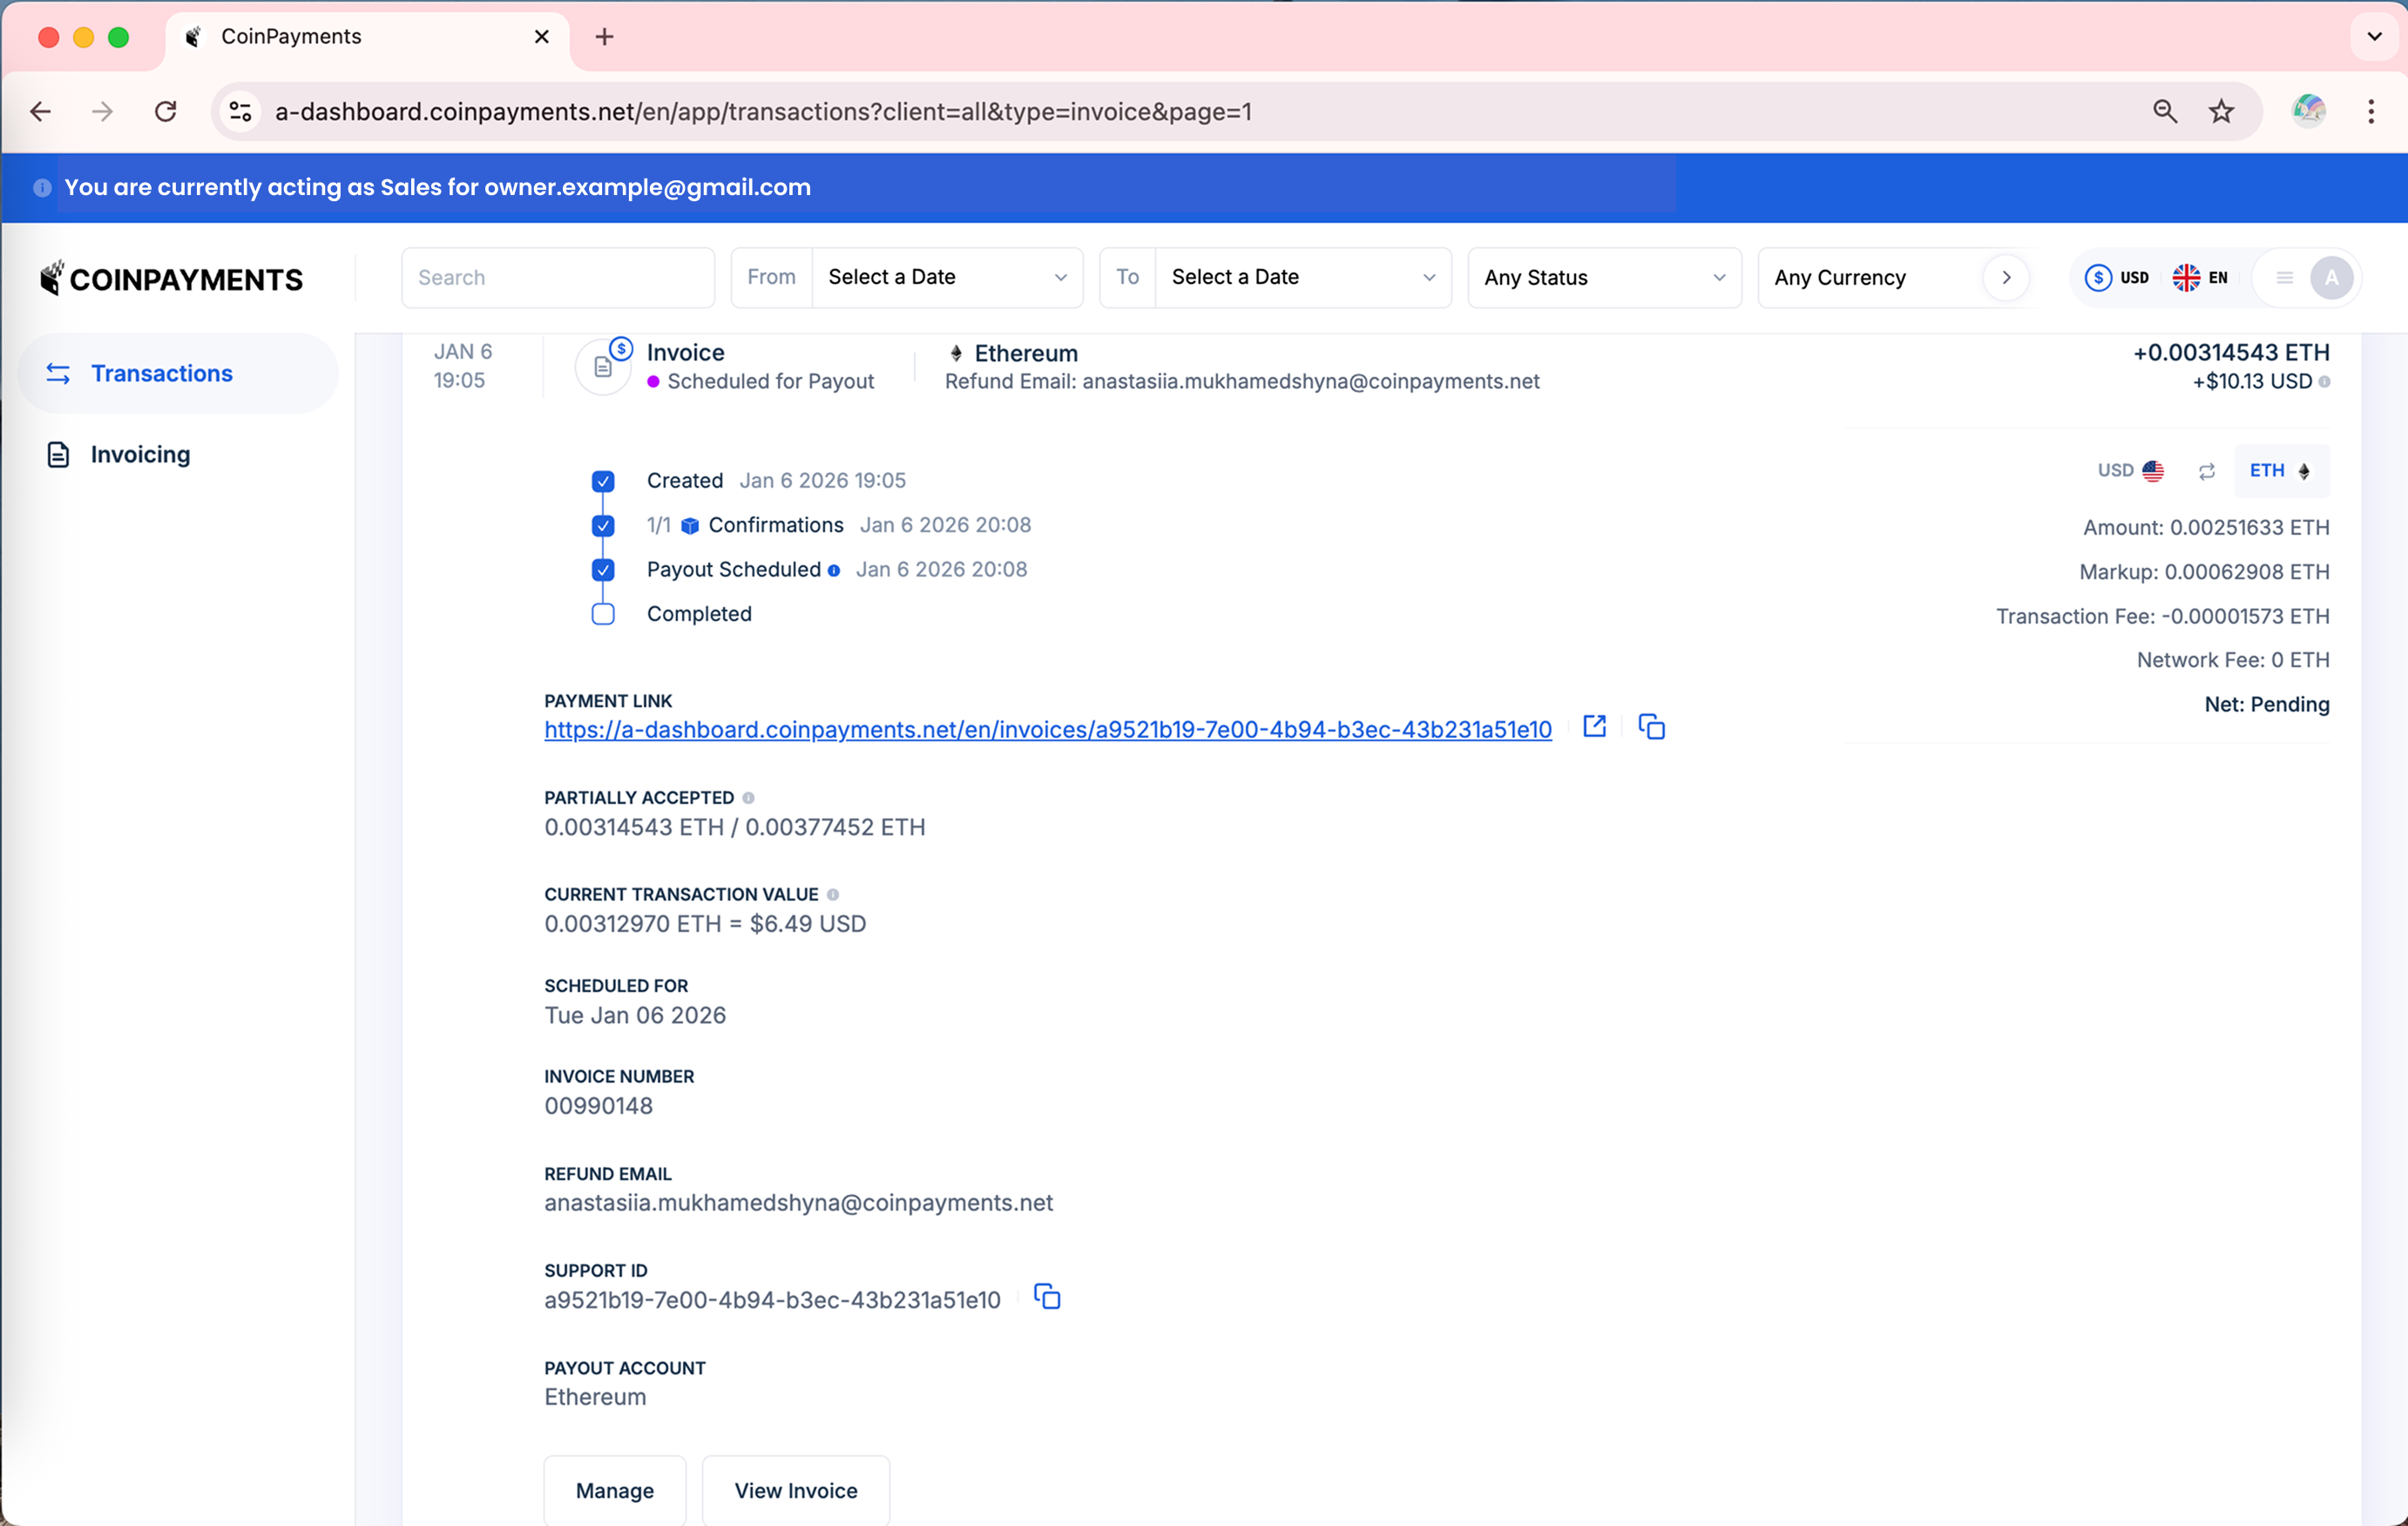Open the user avatar A menu
2408x1526 pixels.
pyautogui.click(x=2331, y=278)
